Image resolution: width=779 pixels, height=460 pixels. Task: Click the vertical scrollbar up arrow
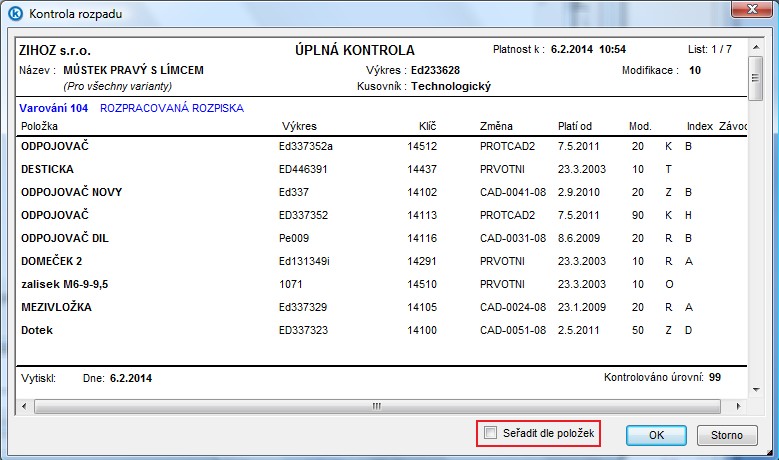click(756, 48)
